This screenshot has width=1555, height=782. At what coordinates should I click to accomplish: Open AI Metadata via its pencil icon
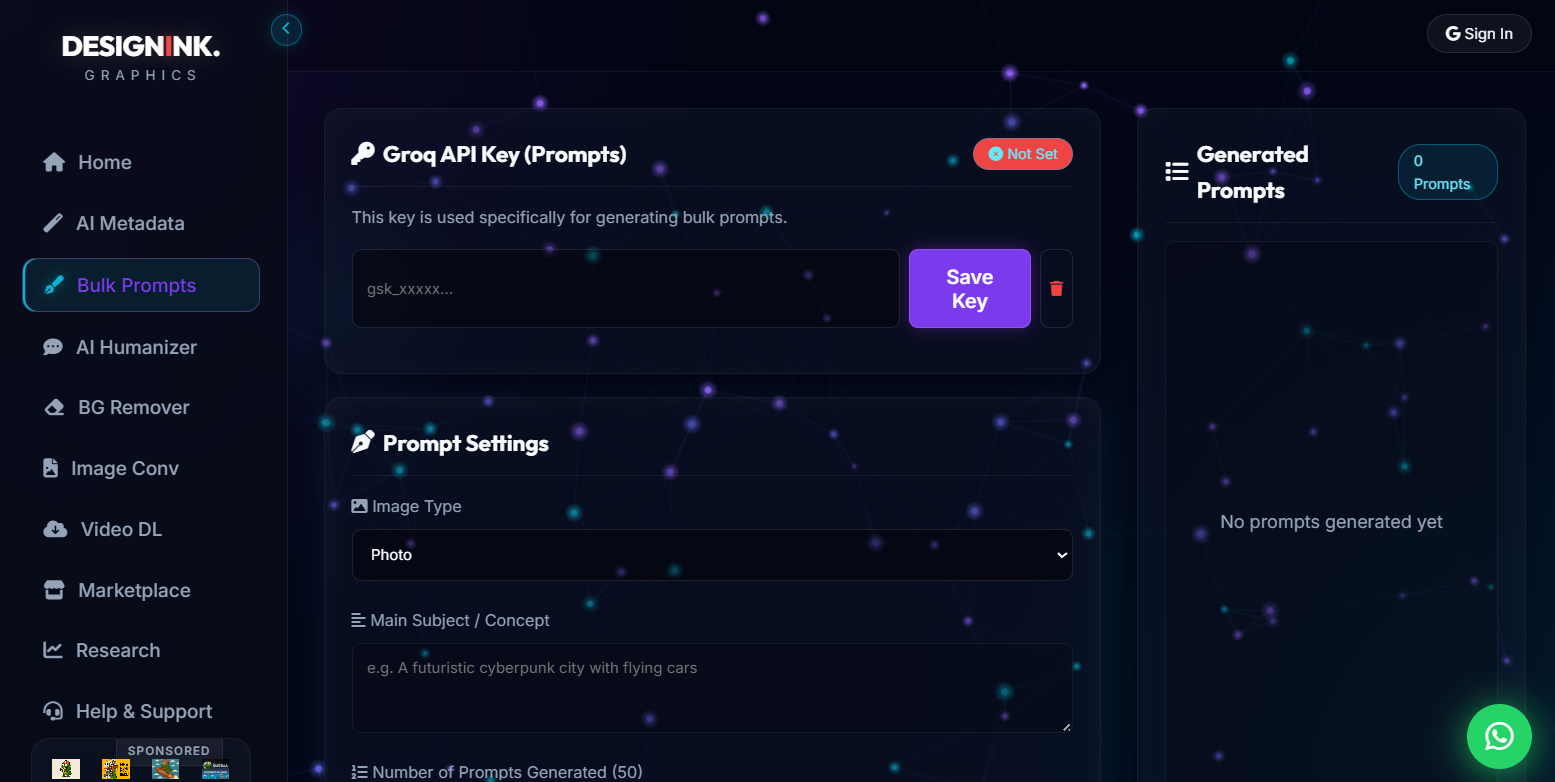[x=53, y=223]
